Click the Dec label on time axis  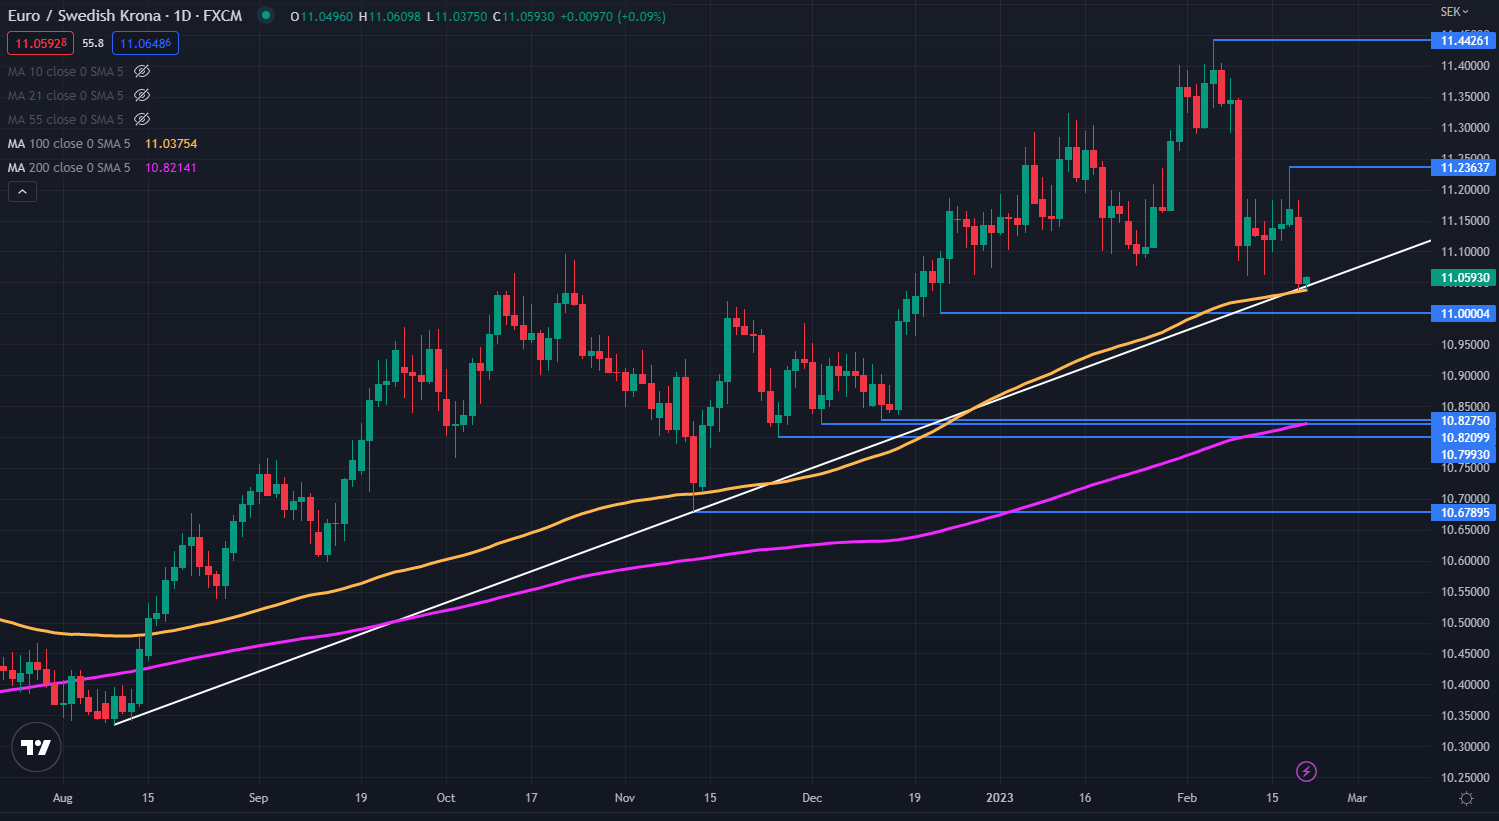click(x=812, y=798)
